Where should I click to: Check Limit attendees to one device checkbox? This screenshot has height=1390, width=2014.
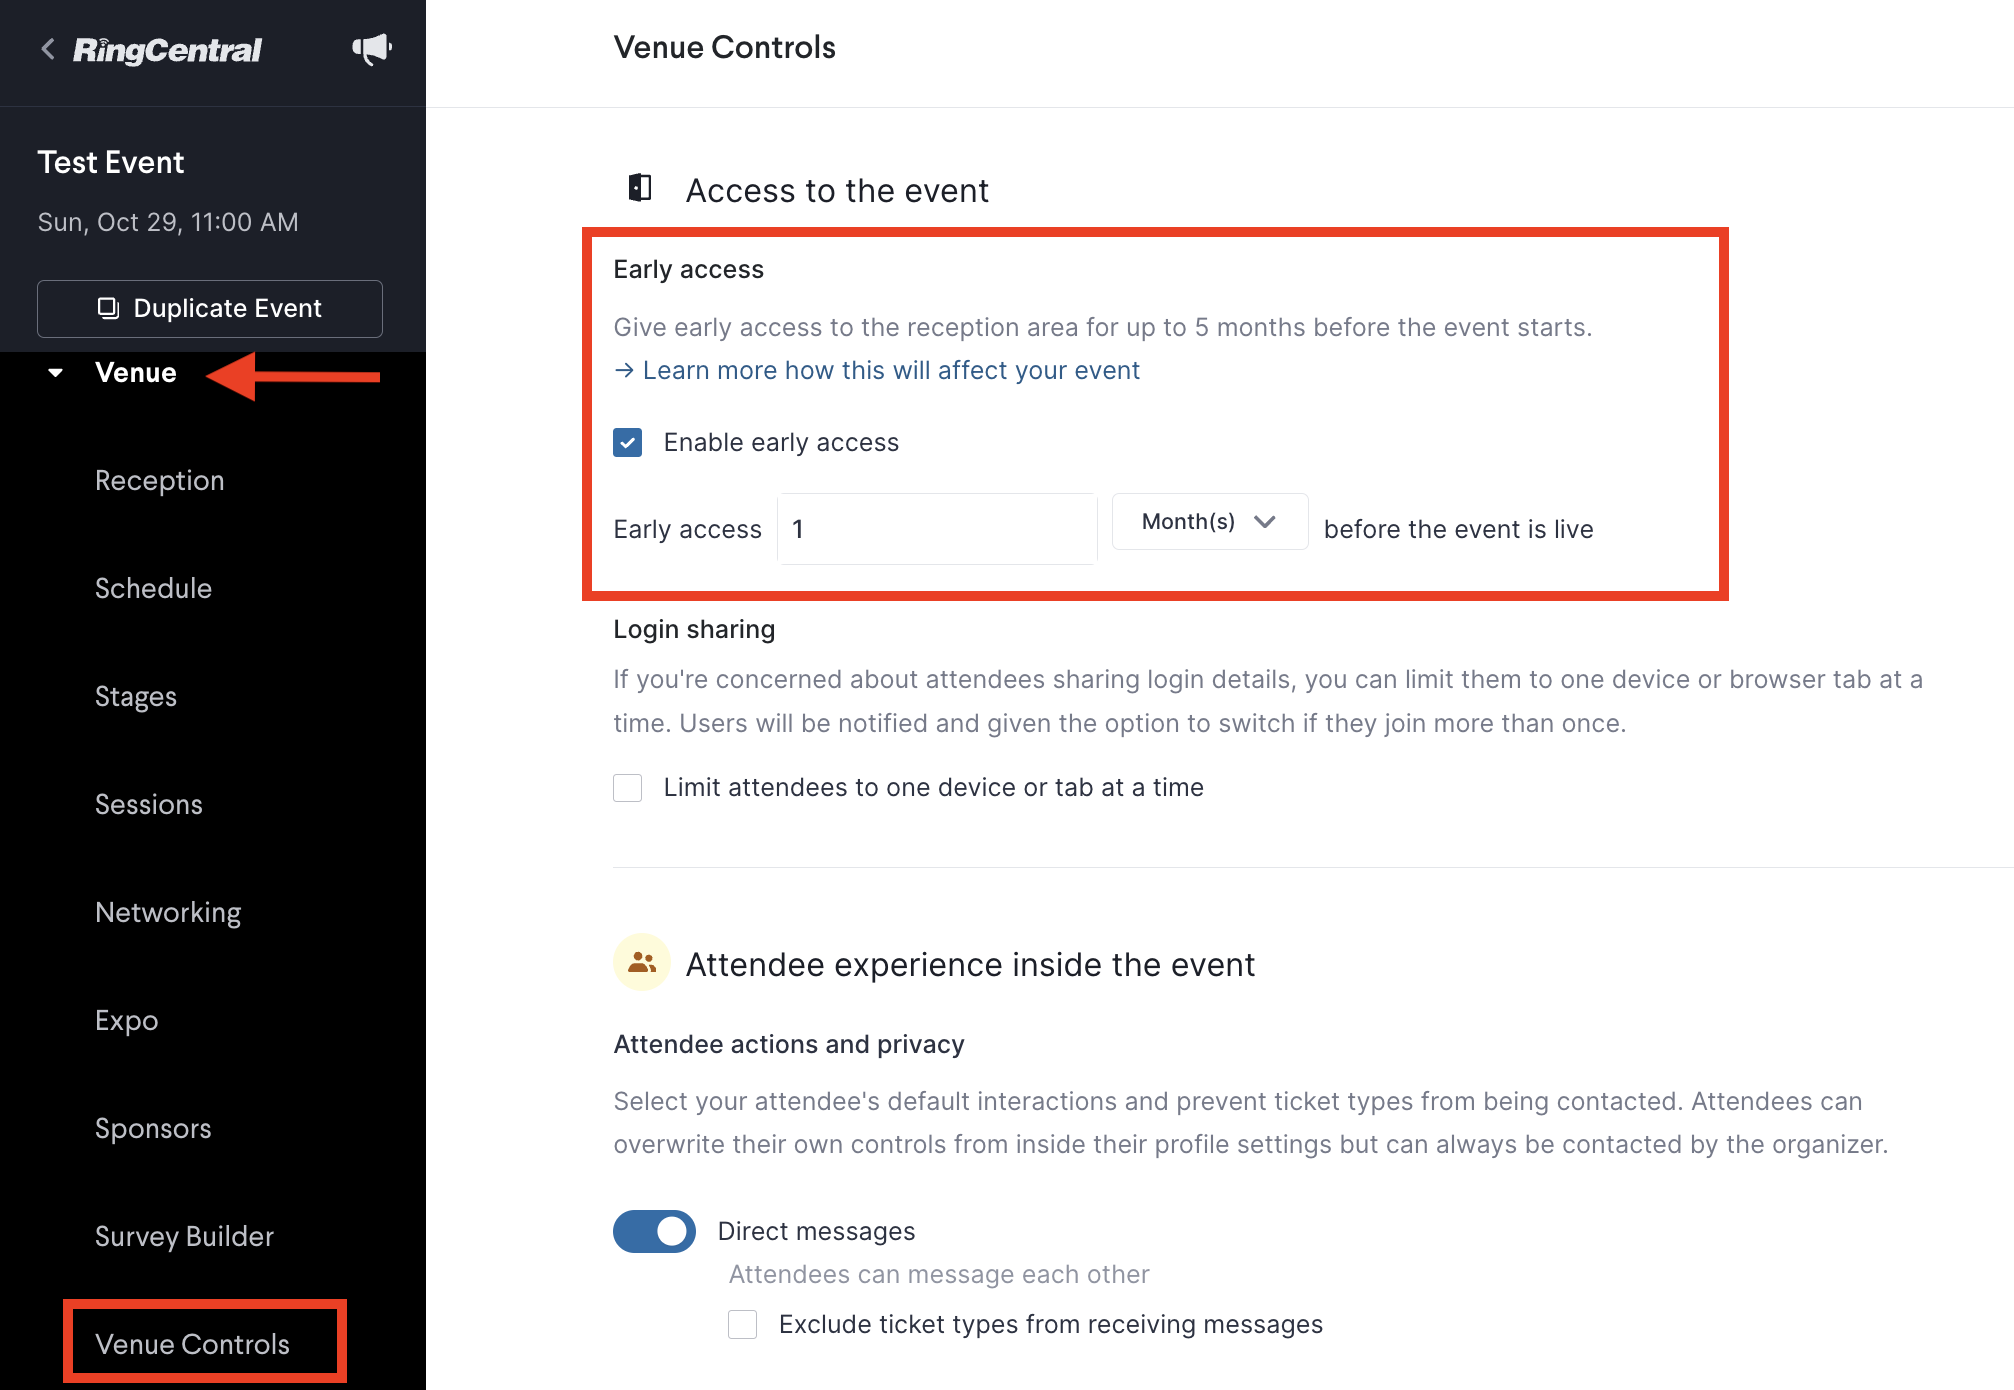click(x=628, y=788)
